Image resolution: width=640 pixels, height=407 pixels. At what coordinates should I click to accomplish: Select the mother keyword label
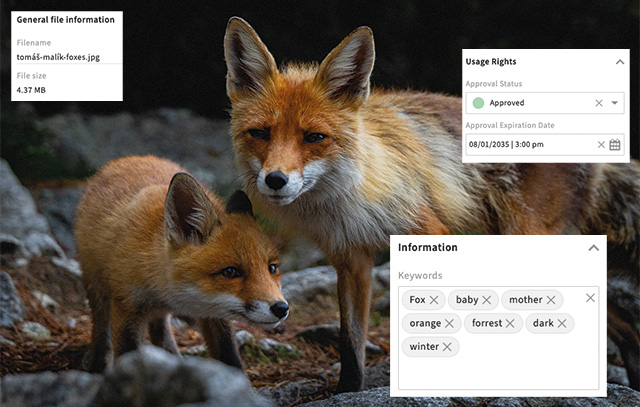(526, 300)
